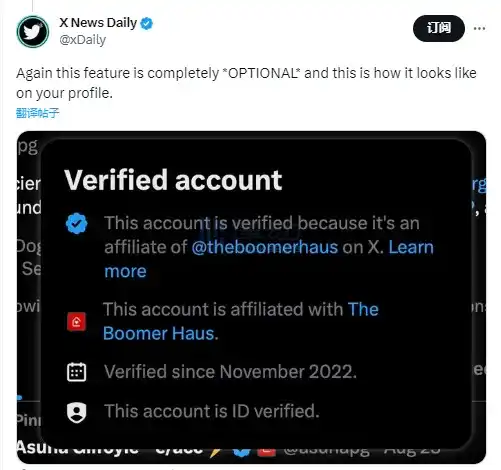Click the blue verified badge beside X News Daily
501x470 pixels.
point(146,23)
